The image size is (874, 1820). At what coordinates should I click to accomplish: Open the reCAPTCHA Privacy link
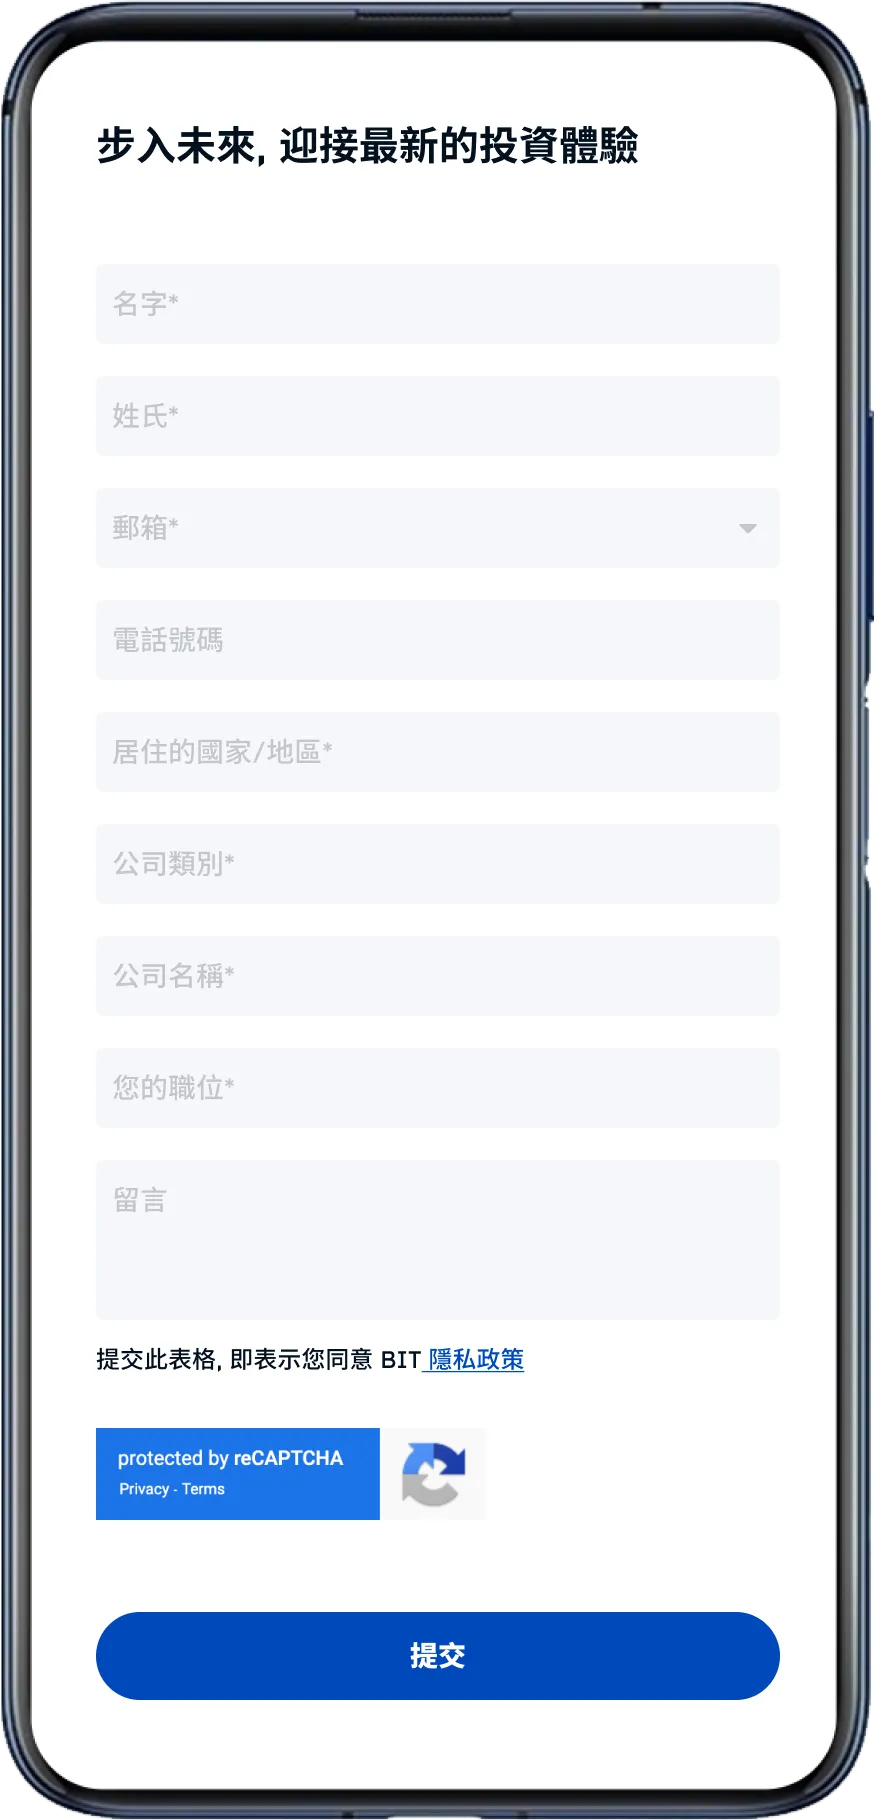click(x=144, y=1489)
